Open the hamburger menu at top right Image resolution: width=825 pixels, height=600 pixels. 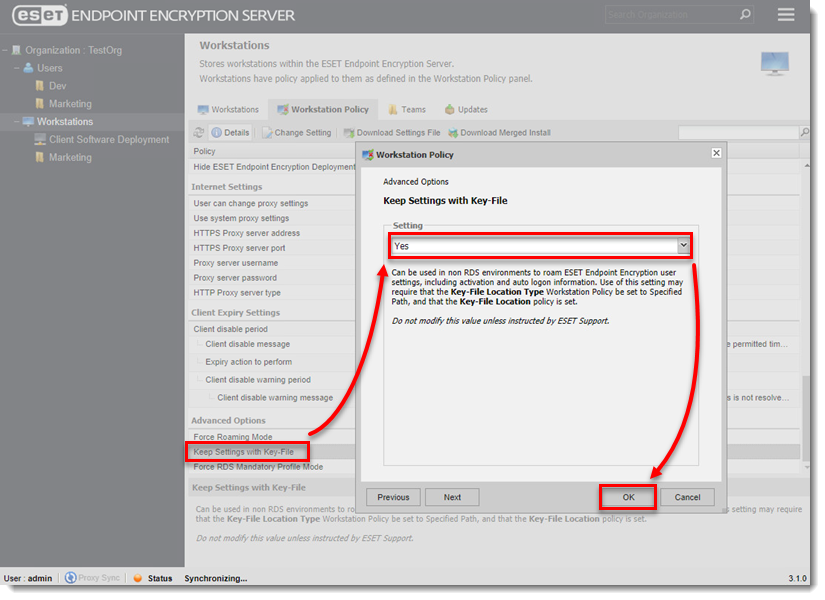click(786, 15)
